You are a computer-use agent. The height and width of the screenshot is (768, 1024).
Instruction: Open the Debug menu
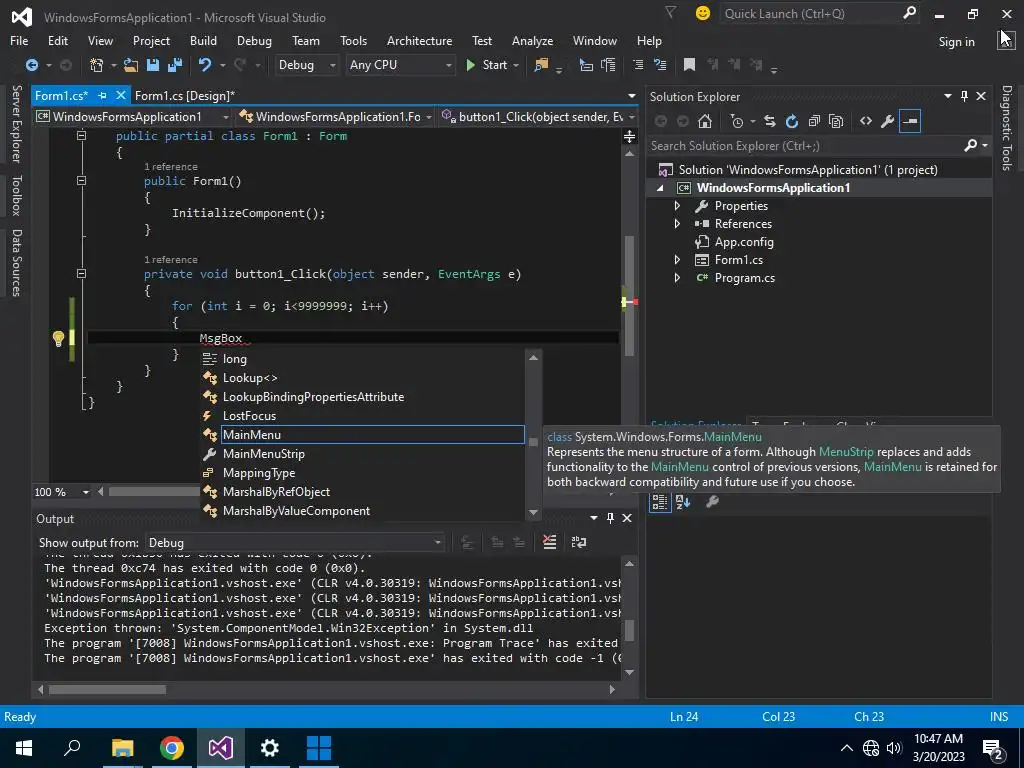click(254, 40)
